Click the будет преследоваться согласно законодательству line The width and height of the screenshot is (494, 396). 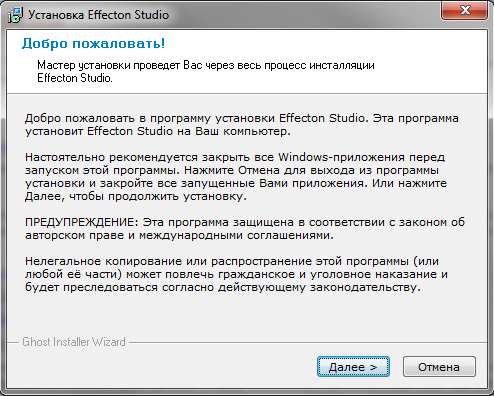click(x=223, y=287)
